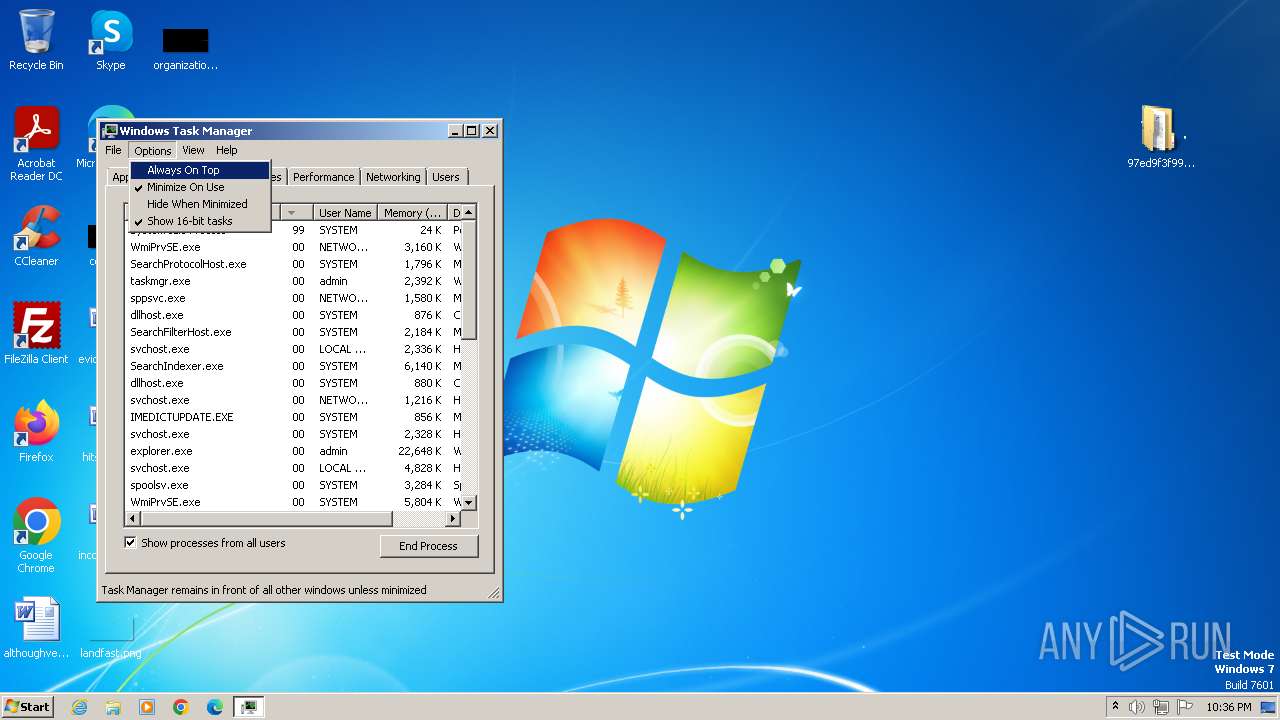Select the FileZilla Client shortcut
Image resolution: width=1280 pixels, height=720 pixels.
coord(36,333)
